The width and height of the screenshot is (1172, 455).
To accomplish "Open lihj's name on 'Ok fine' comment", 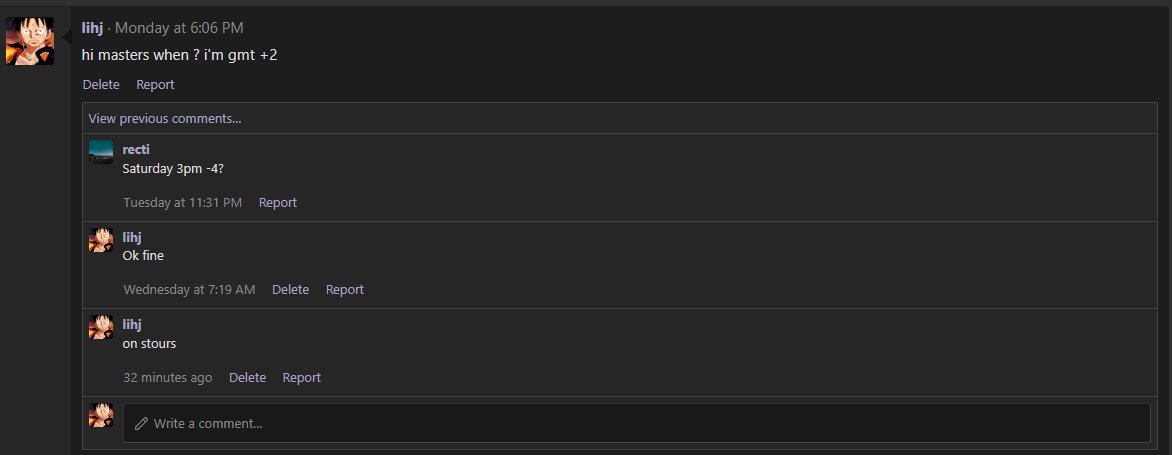I will pyautogui.click(x=132, y=237).
